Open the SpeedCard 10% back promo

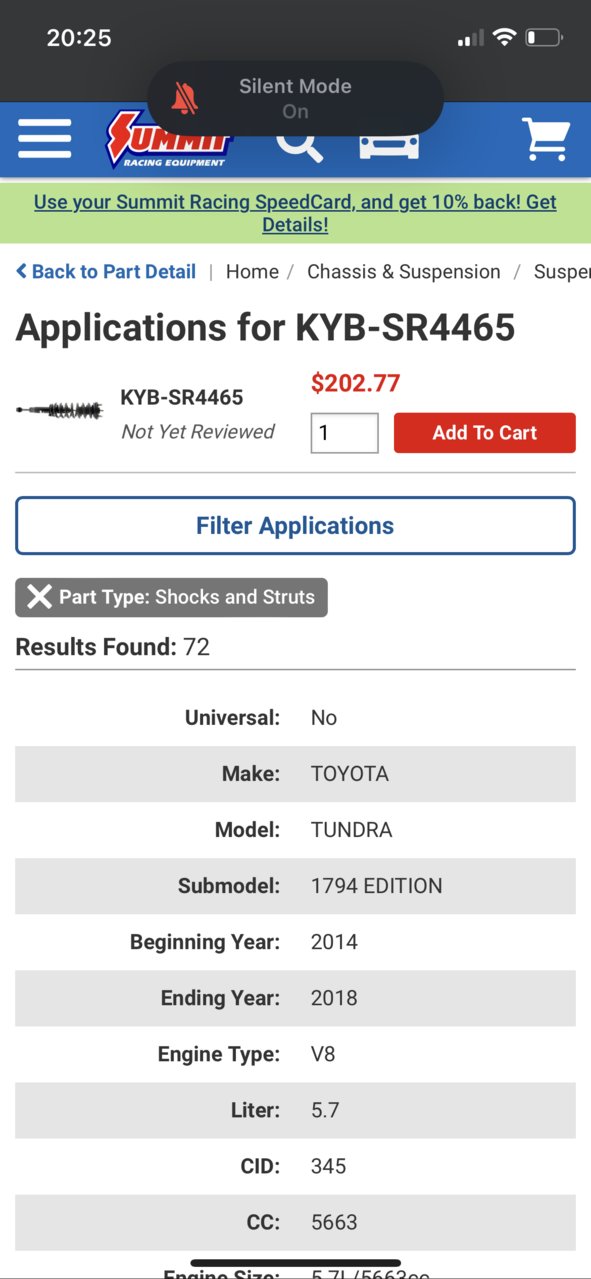point(295,213)
